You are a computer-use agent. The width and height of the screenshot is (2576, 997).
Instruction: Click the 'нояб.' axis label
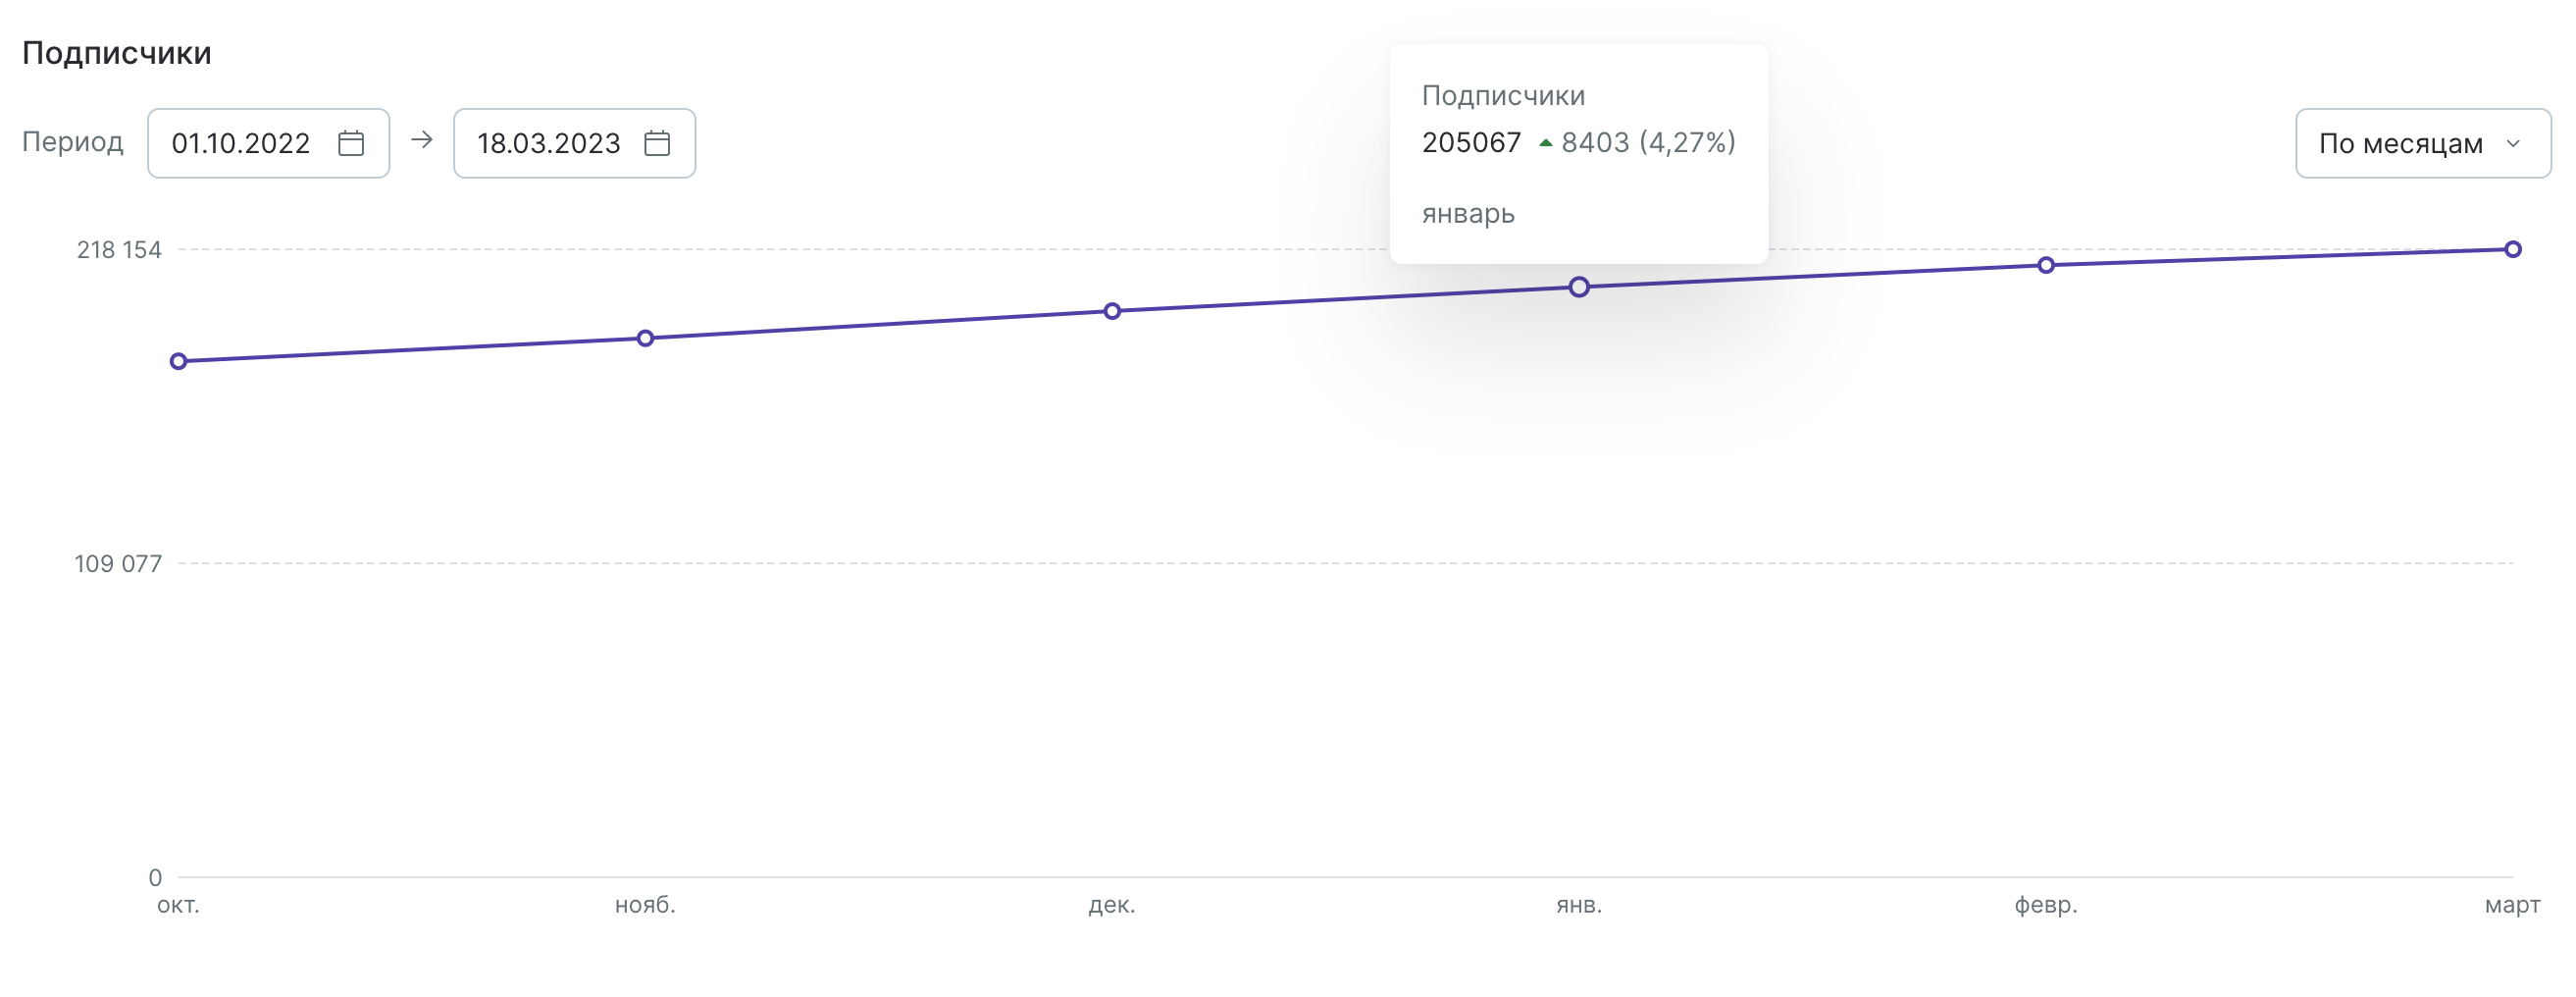(645, 905)
